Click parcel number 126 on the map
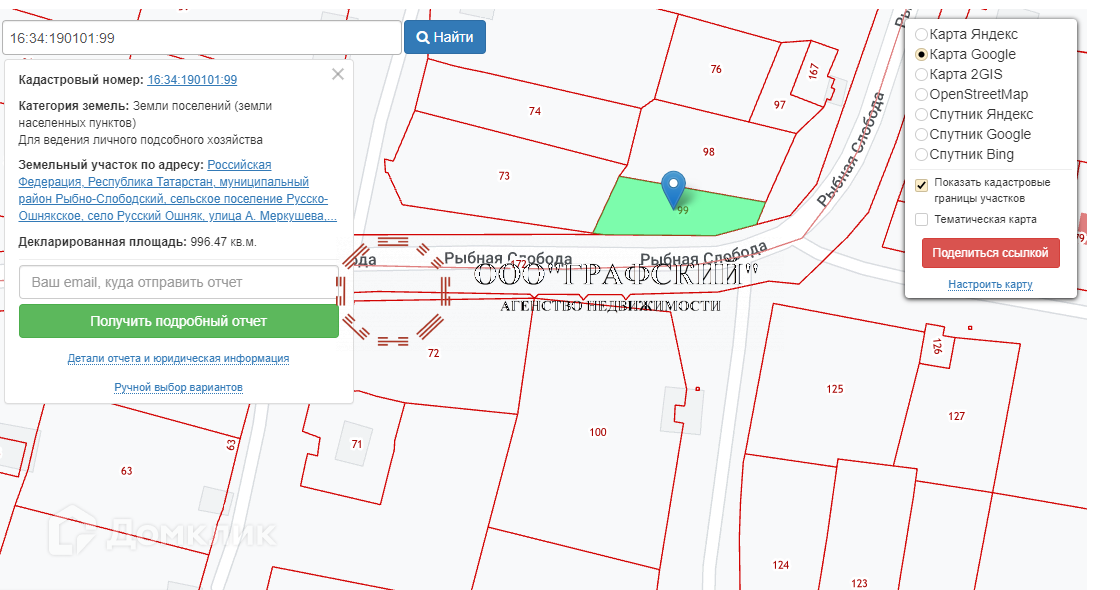The height and width of the screenshot is (590, 1120). (x=937, y=346)
